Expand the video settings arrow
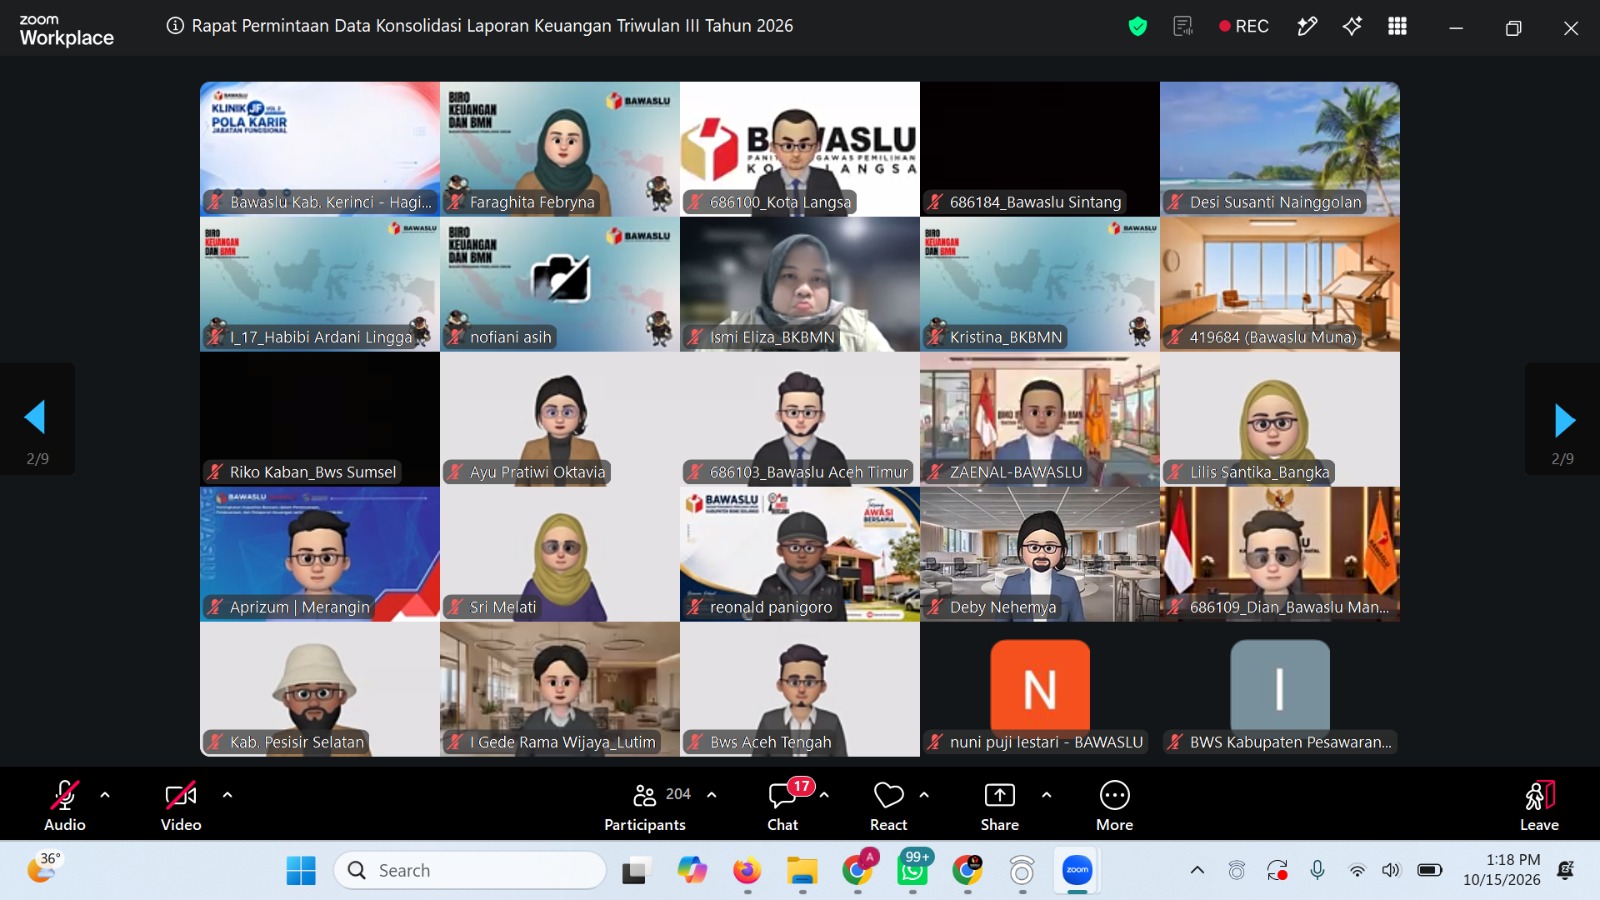This screenshot has height=900, width=1600. coord(227,795)
